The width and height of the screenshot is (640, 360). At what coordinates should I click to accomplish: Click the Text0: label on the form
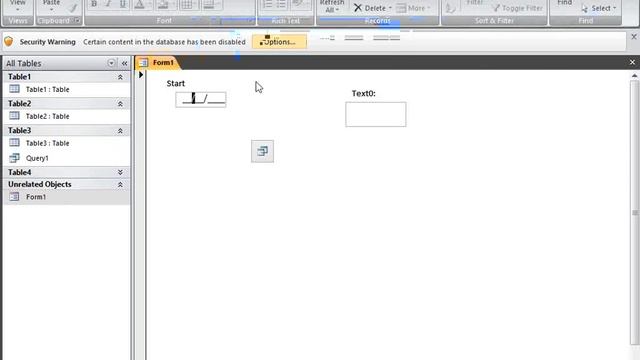(x=364, y=93)
